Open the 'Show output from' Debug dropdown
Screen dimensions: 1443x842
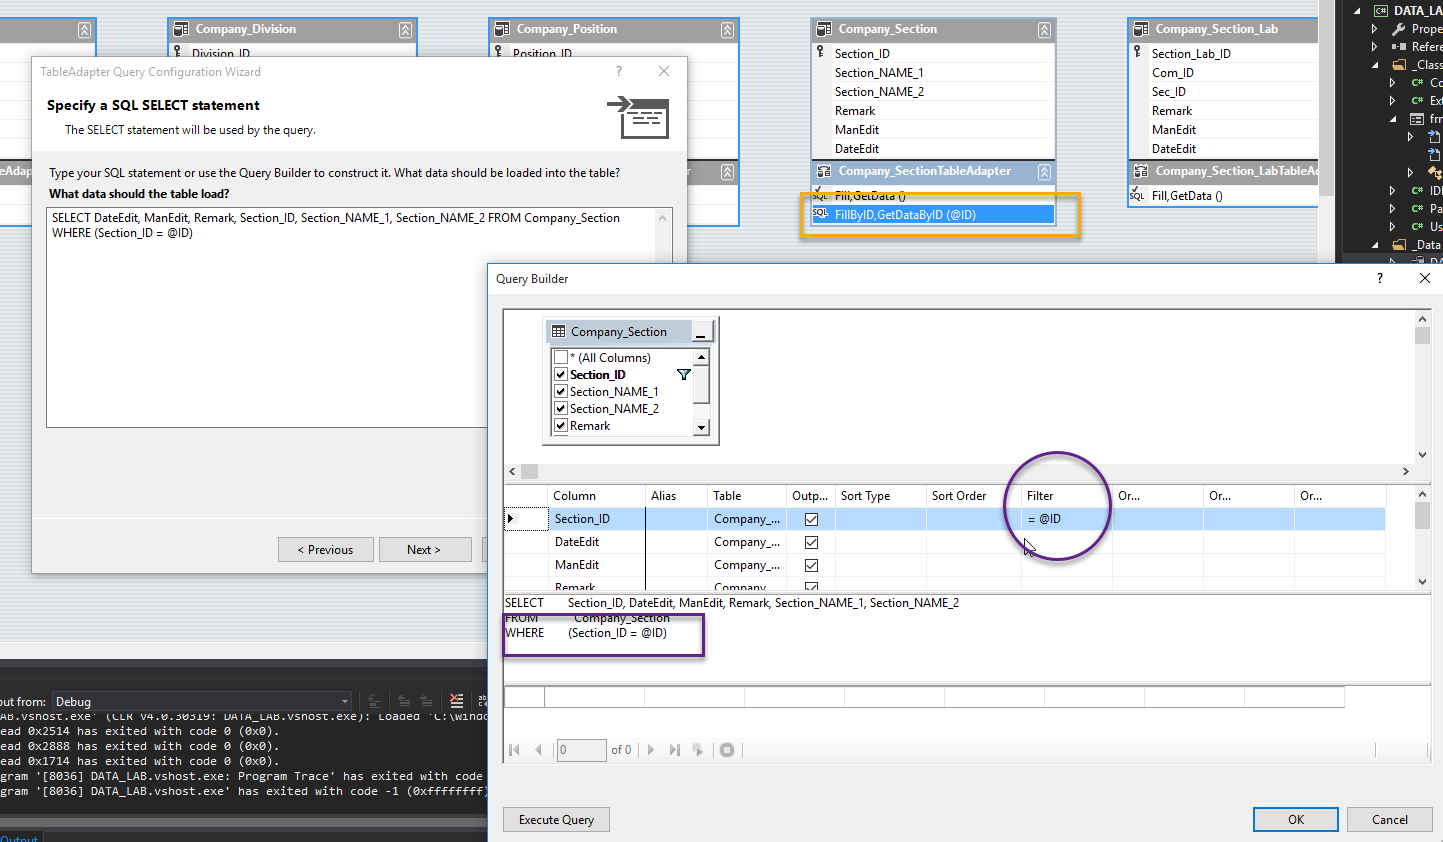(344, 702)
